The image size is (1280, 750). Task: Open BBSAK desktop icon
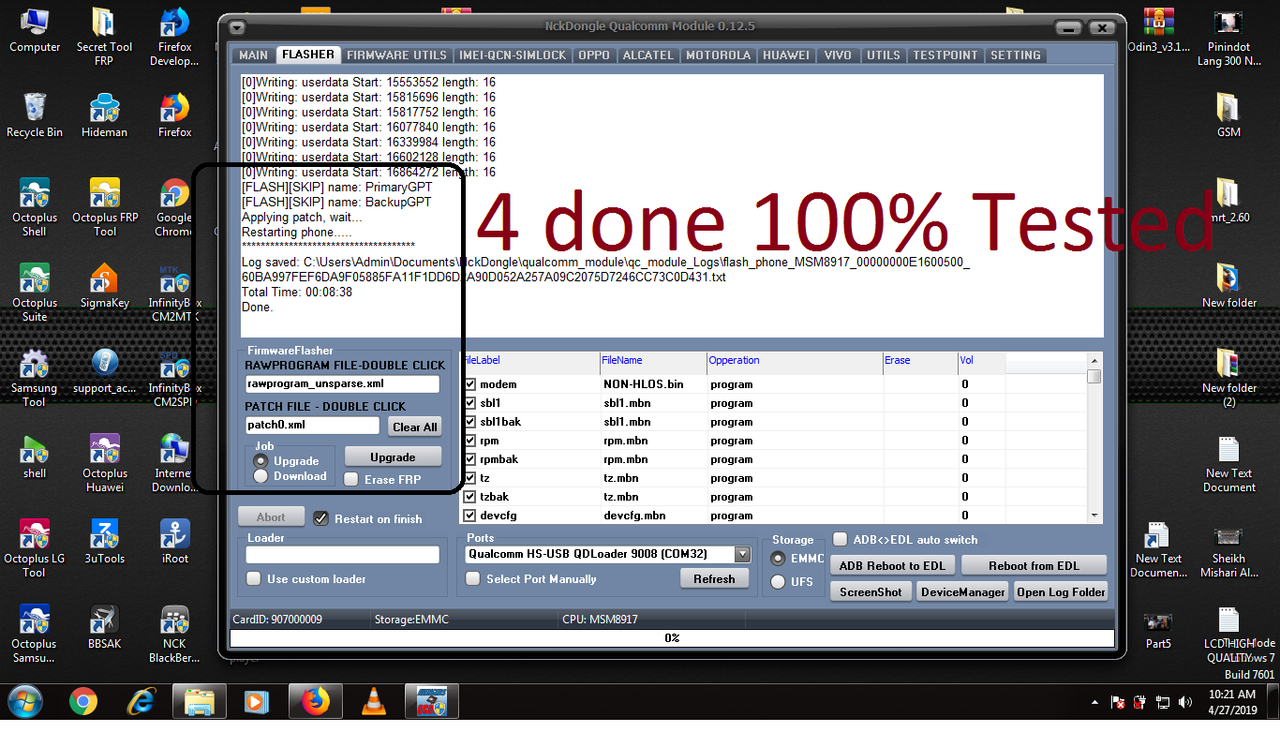pyautogui.click(x=104, y=627)
